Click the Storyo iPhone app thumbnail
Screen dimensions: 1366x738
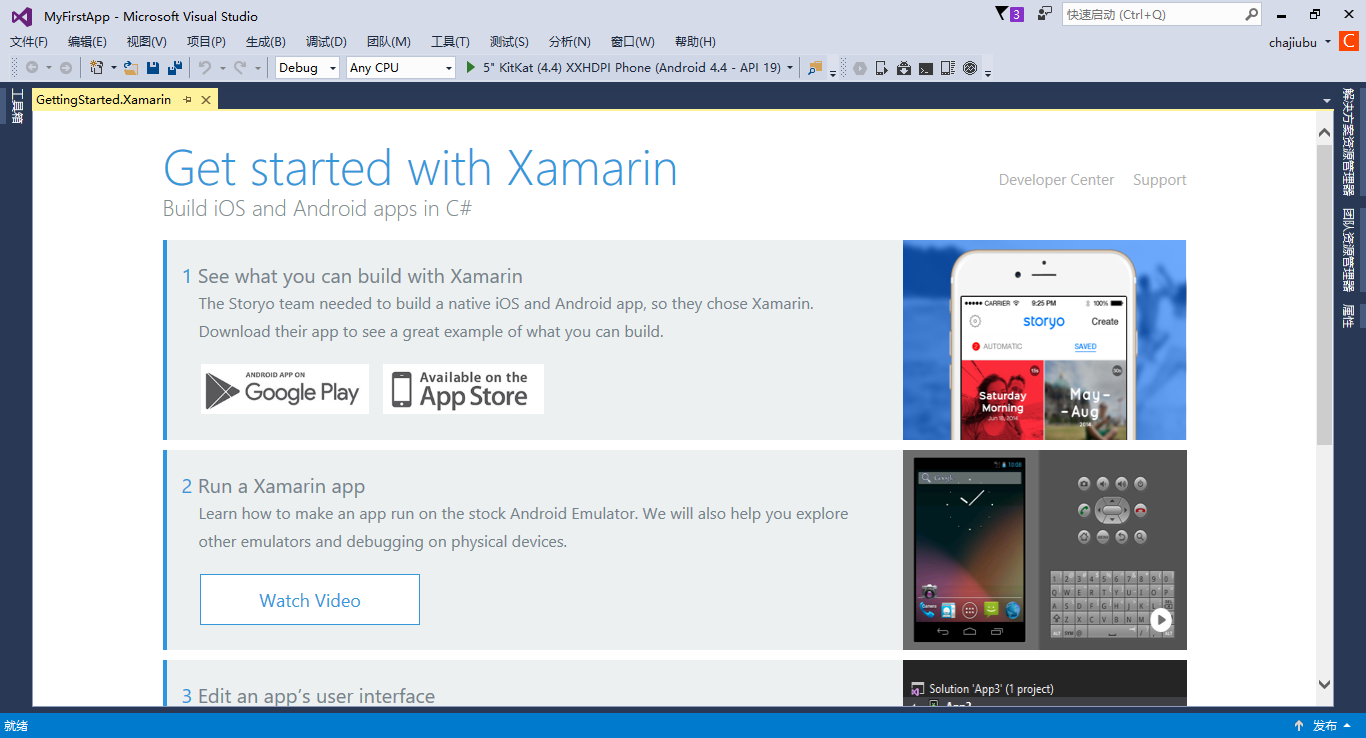point(1044,340)
